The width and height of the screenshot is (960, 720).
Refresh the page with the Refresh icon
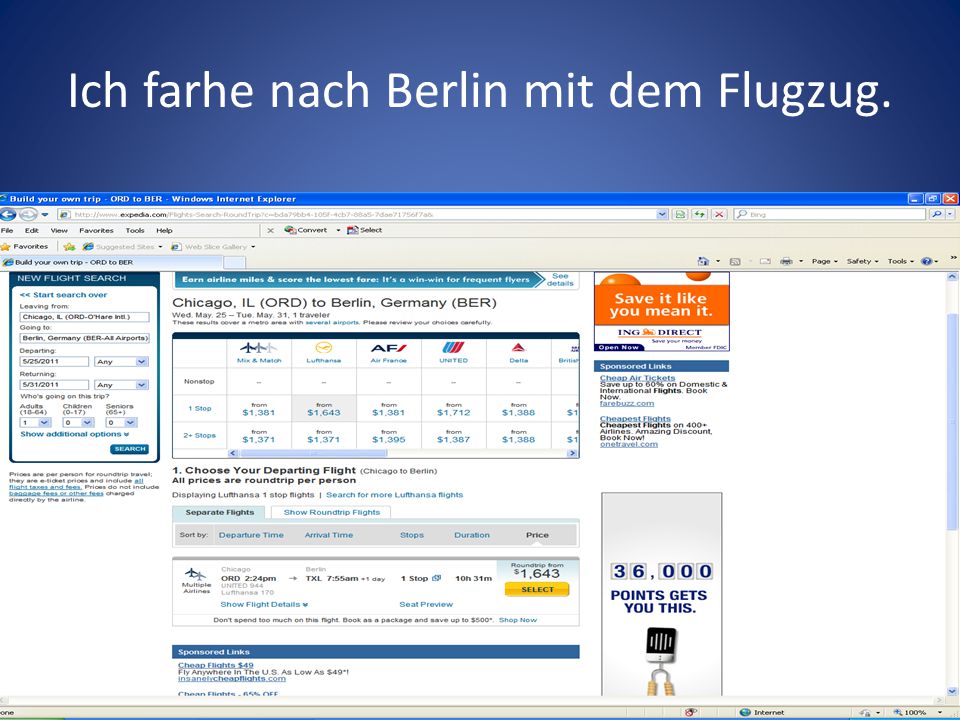click(x=700, y=215)
